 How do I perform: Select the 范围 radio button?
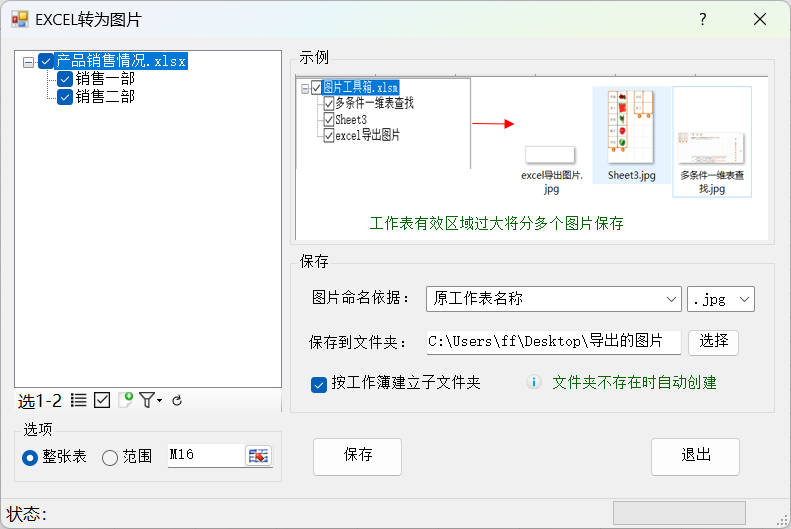point(110,457)
